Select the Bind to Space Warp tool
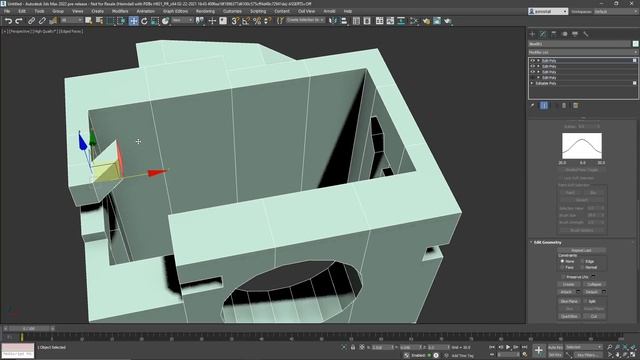640x360 pixels. [x=53, y=21]
